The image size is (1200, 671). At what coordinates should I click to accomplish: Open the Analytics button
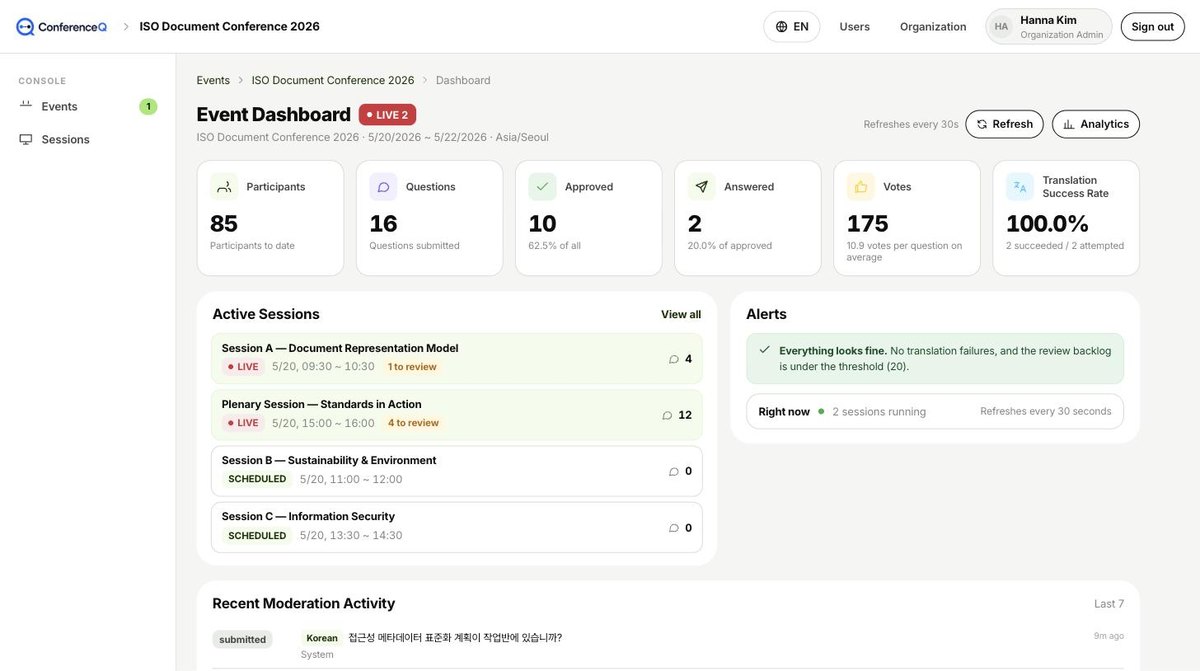1095,124
